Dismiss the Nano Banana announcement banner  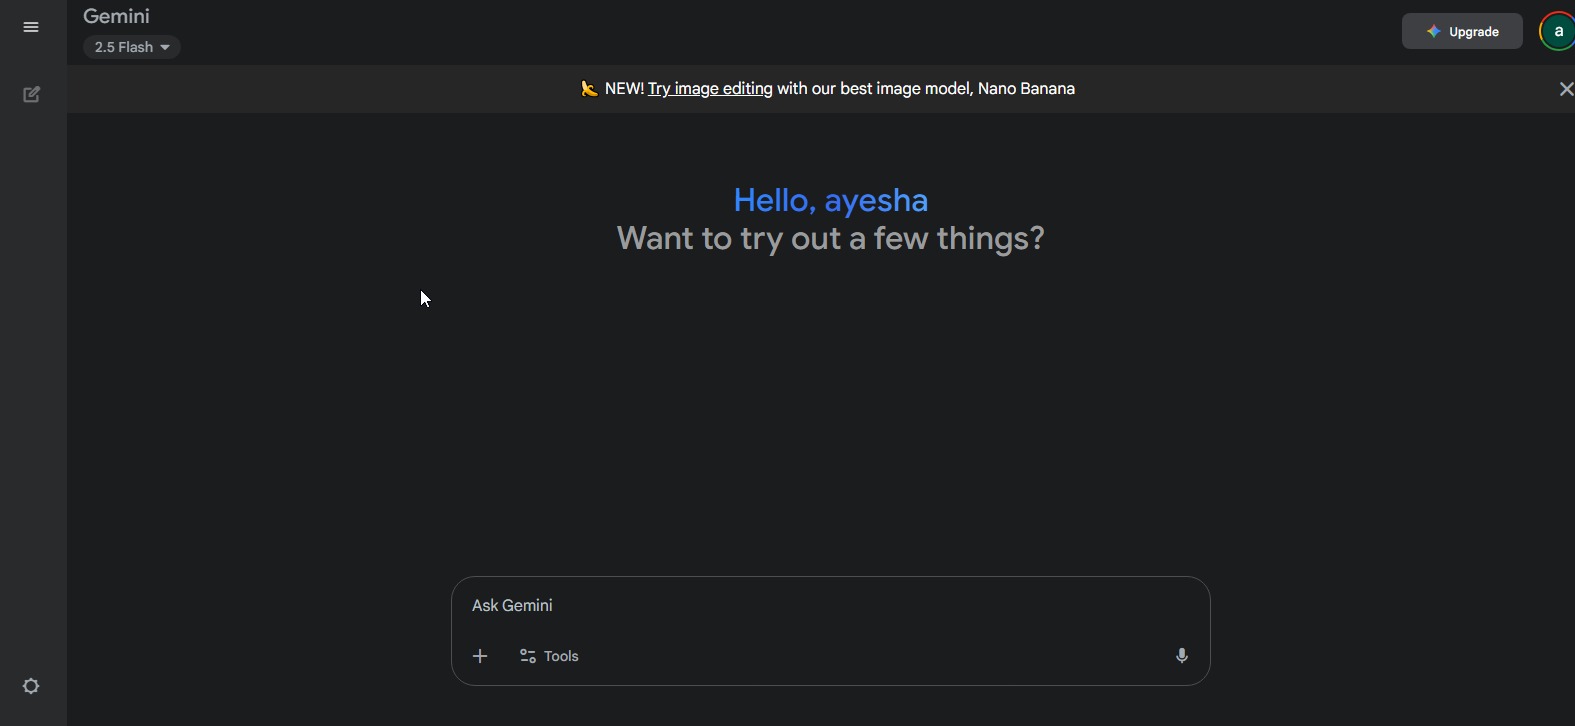1566,90
